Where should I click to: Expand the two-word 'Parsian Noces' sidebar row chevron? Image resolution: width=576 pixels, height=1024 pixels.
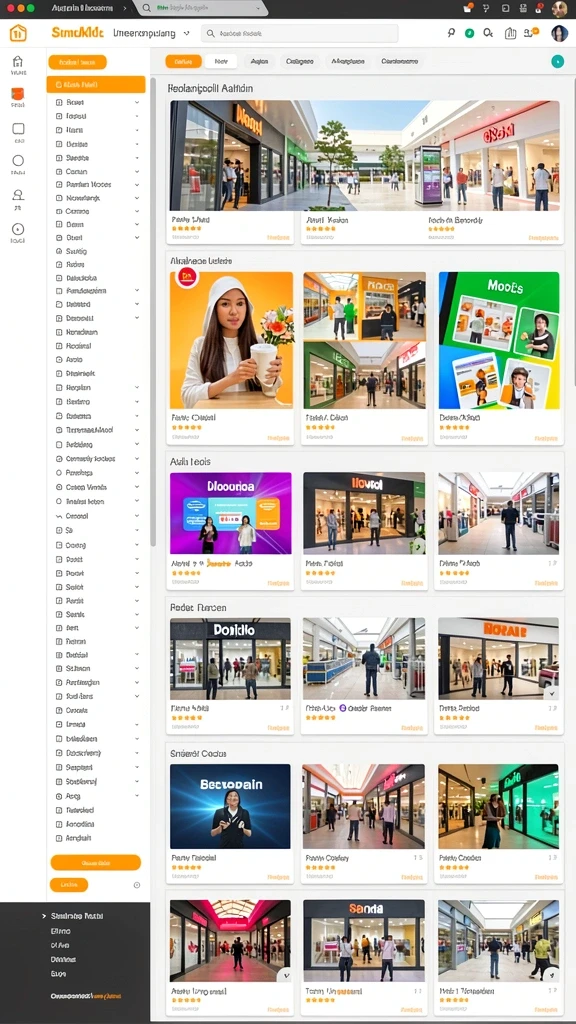137,185
